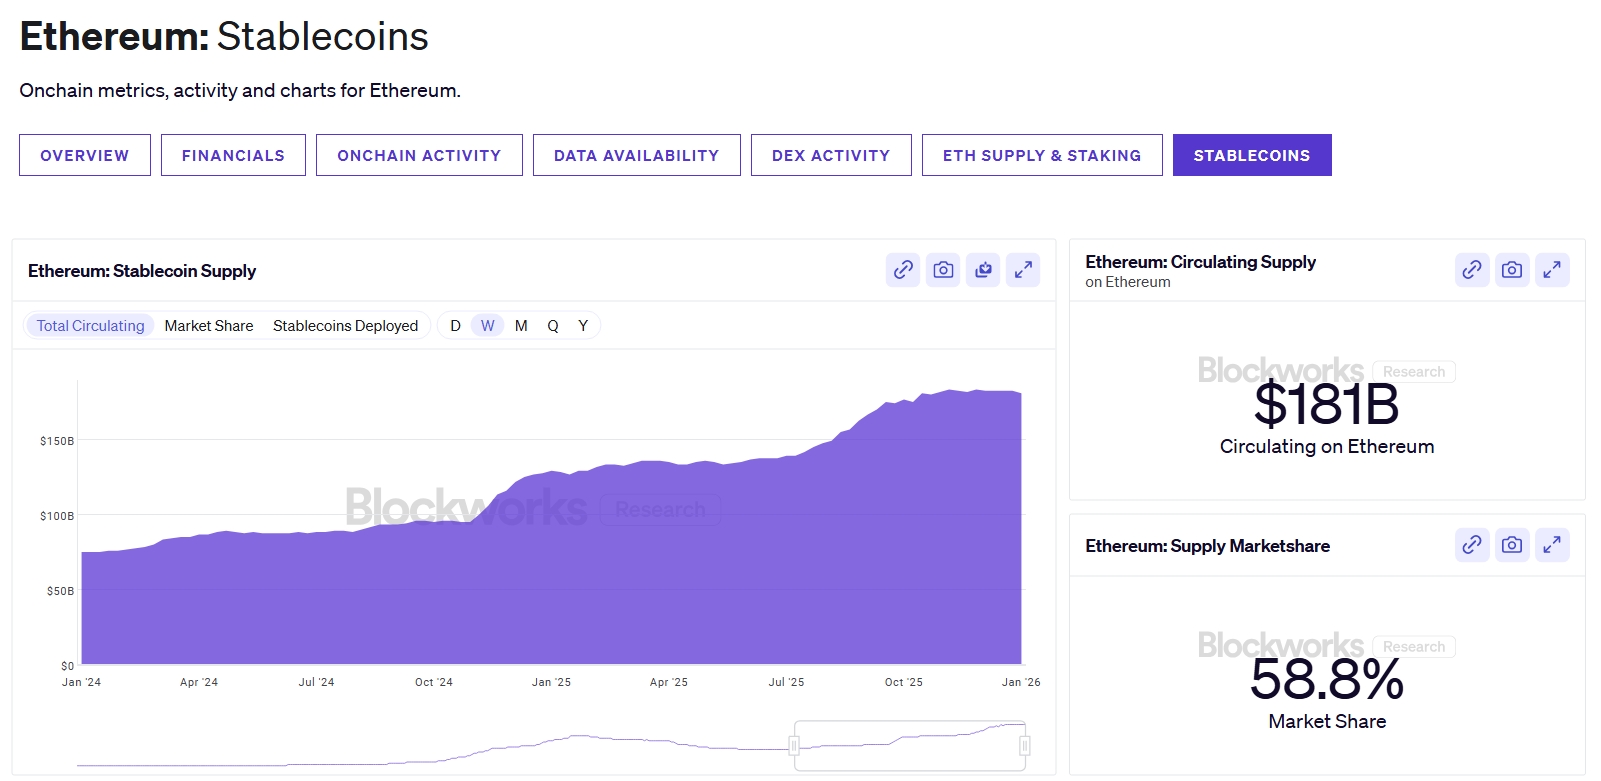Click the selected range window in navigator

(x=910, y=746)
